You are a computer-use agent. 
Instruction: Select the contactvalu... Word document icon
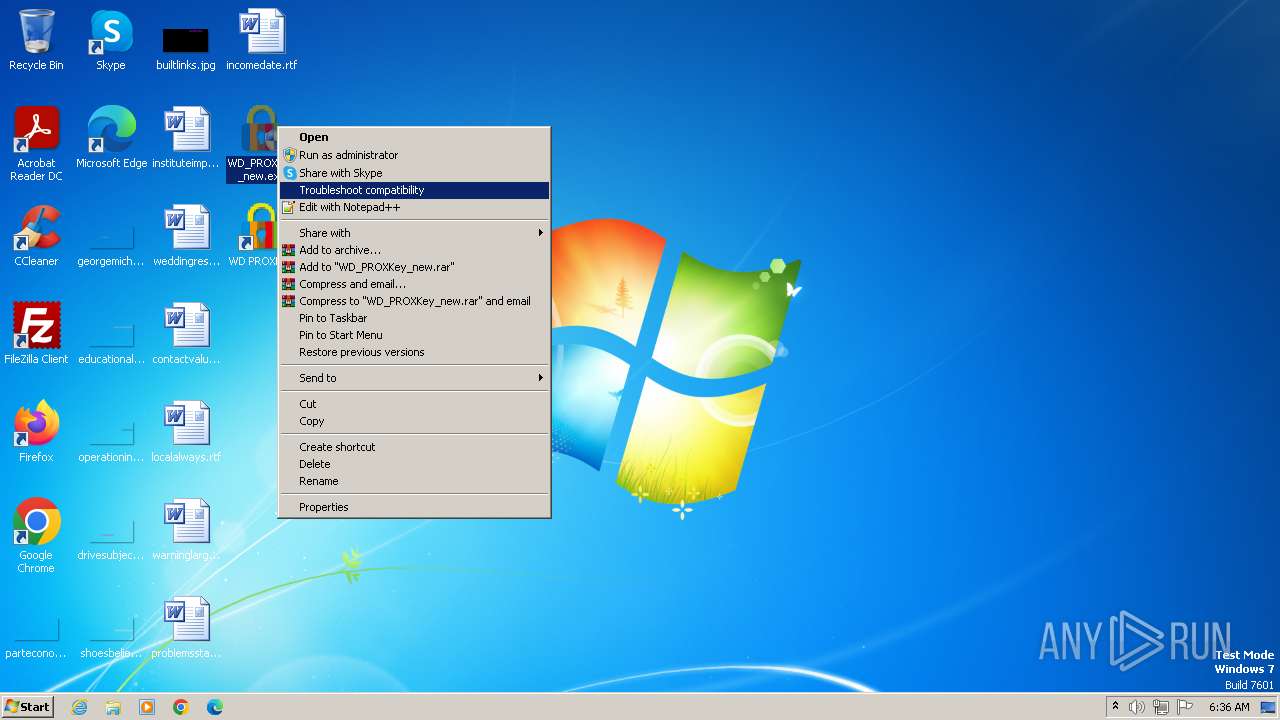[x=186, y=334]
